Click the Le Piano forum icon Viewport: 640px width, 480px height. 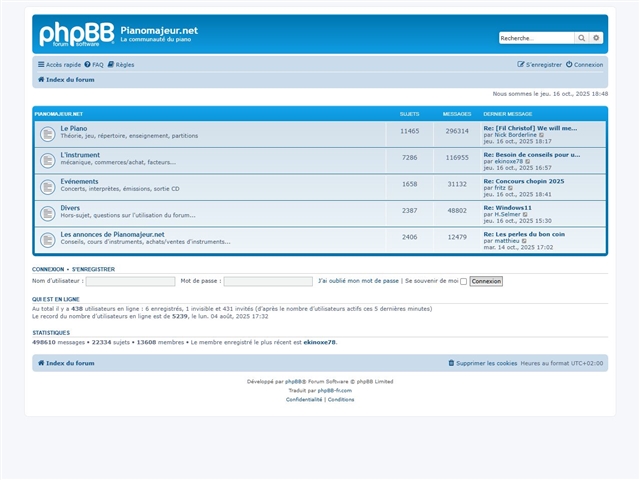[x=47, y=132]
